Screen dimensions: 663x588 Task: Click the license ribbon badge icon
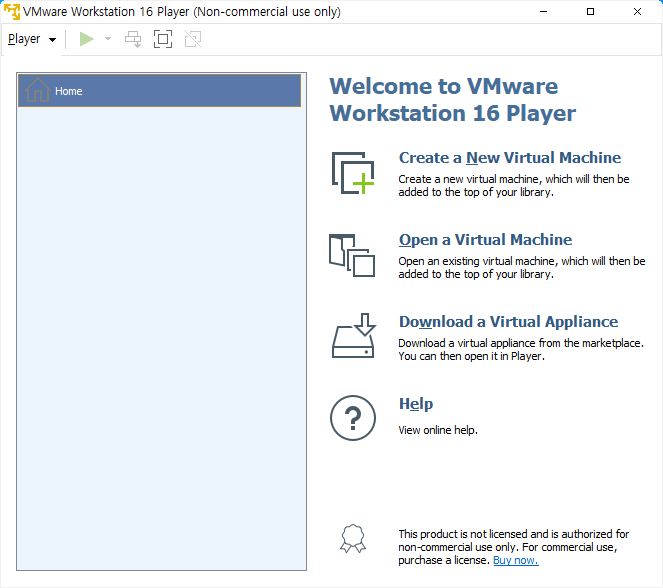click(353, 538)
